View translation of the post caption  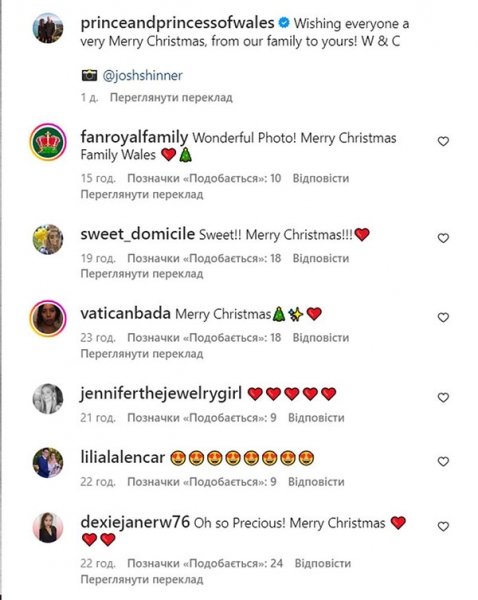click(171, 98)
